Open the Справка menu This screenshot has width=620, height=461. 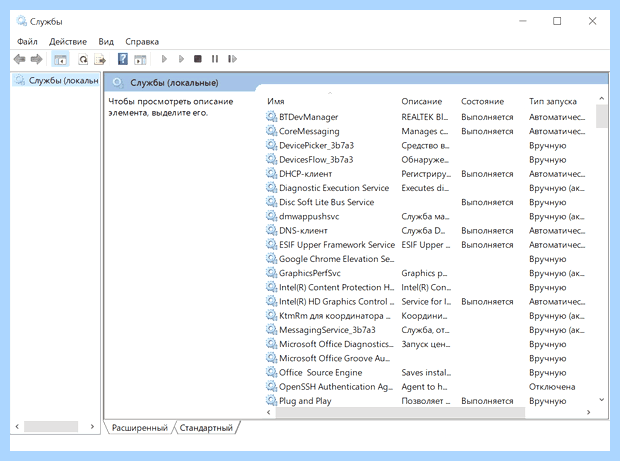142,42
